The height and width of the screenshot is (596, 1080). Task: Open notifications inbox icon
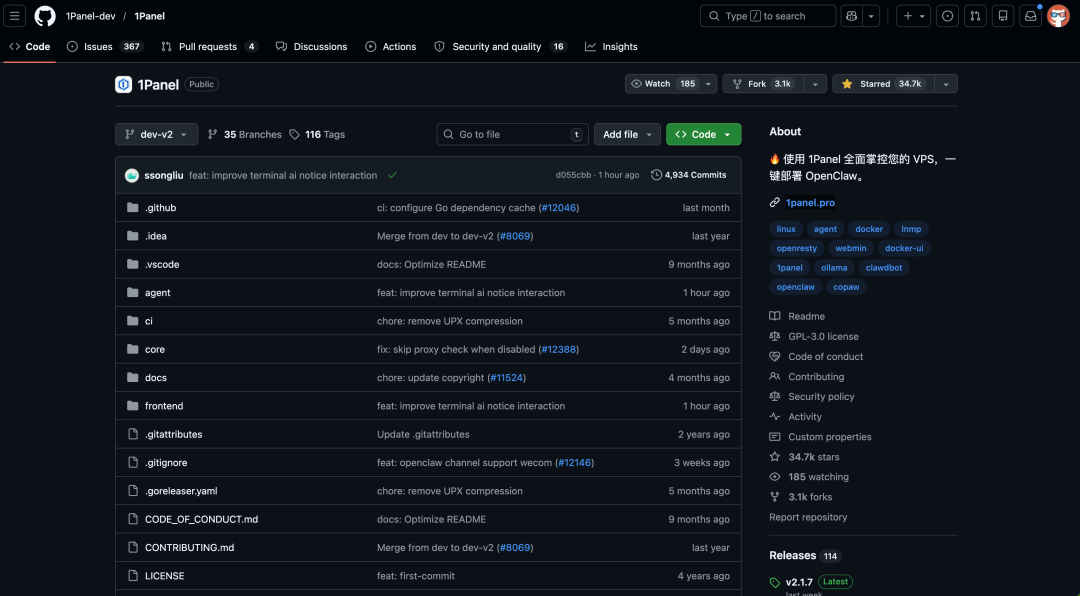(x=1030, y=16)
